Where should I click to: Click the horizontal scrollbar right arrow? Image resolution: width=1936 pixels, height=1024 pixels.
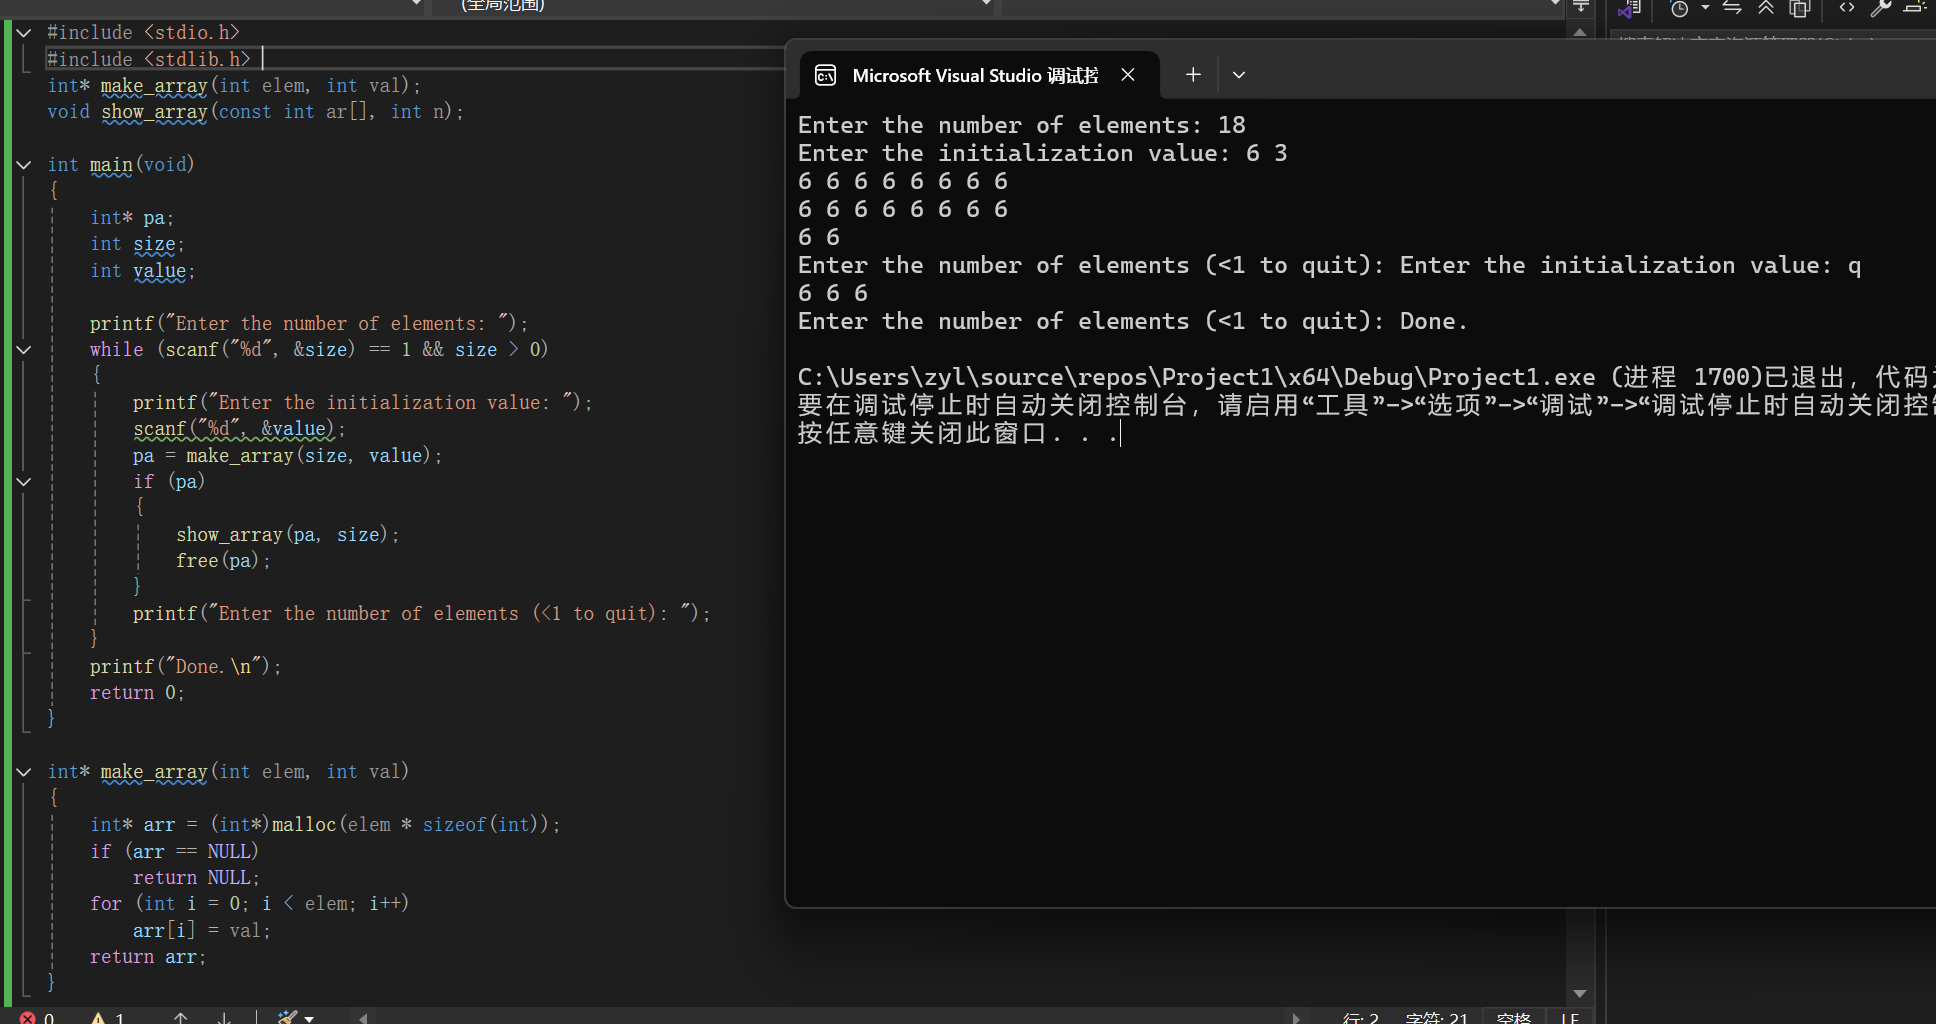[x=1296, y=1018]
